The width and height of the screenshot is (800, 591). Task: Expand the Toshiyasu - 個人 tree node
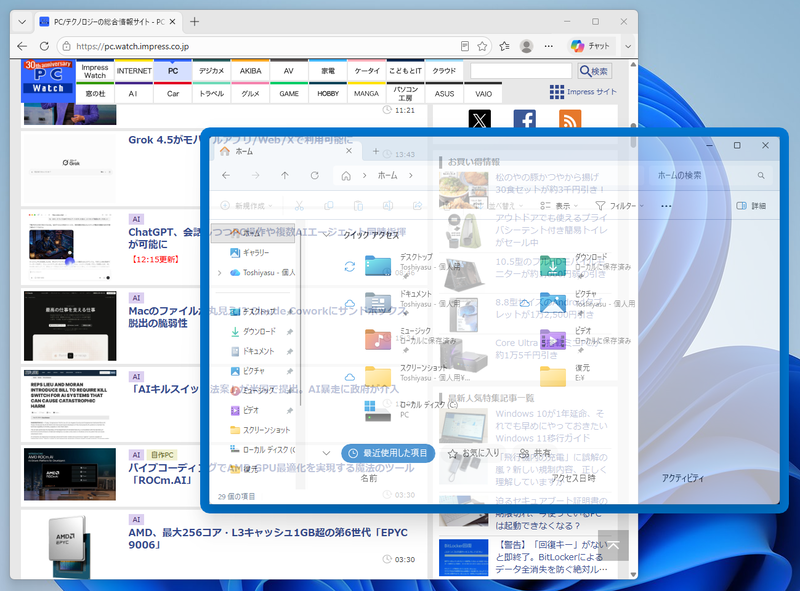click(219, 273)
